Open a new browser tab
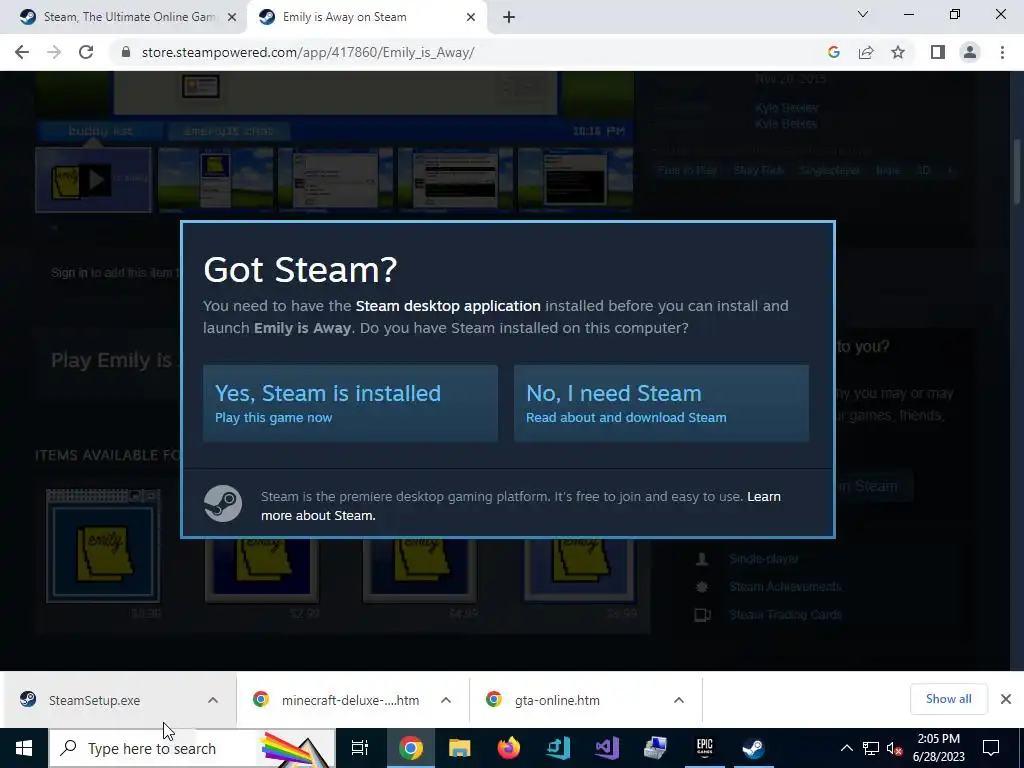Screen dimensions: 1024x768 [509, 17]
